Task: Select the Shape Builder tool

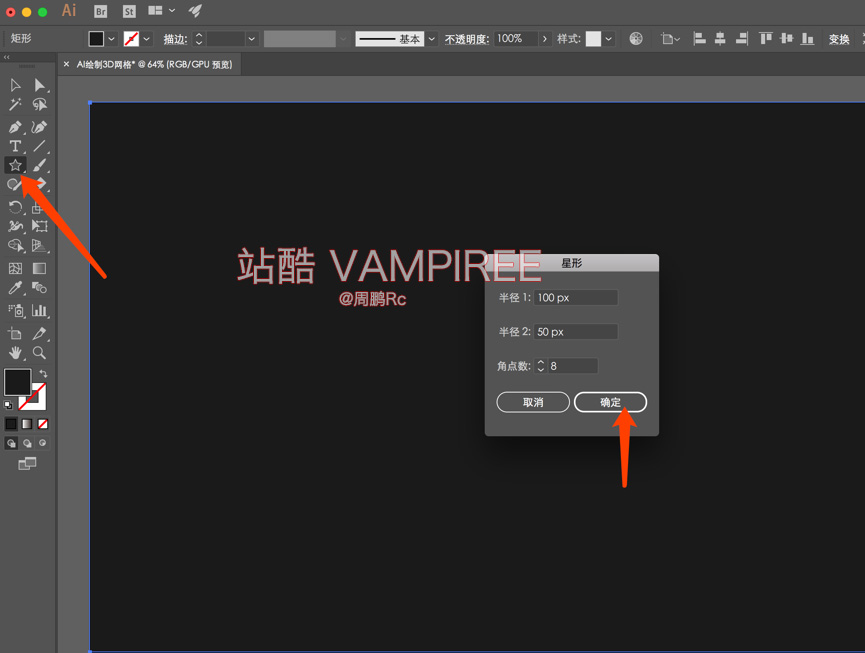Action: (x=15, y=245)
